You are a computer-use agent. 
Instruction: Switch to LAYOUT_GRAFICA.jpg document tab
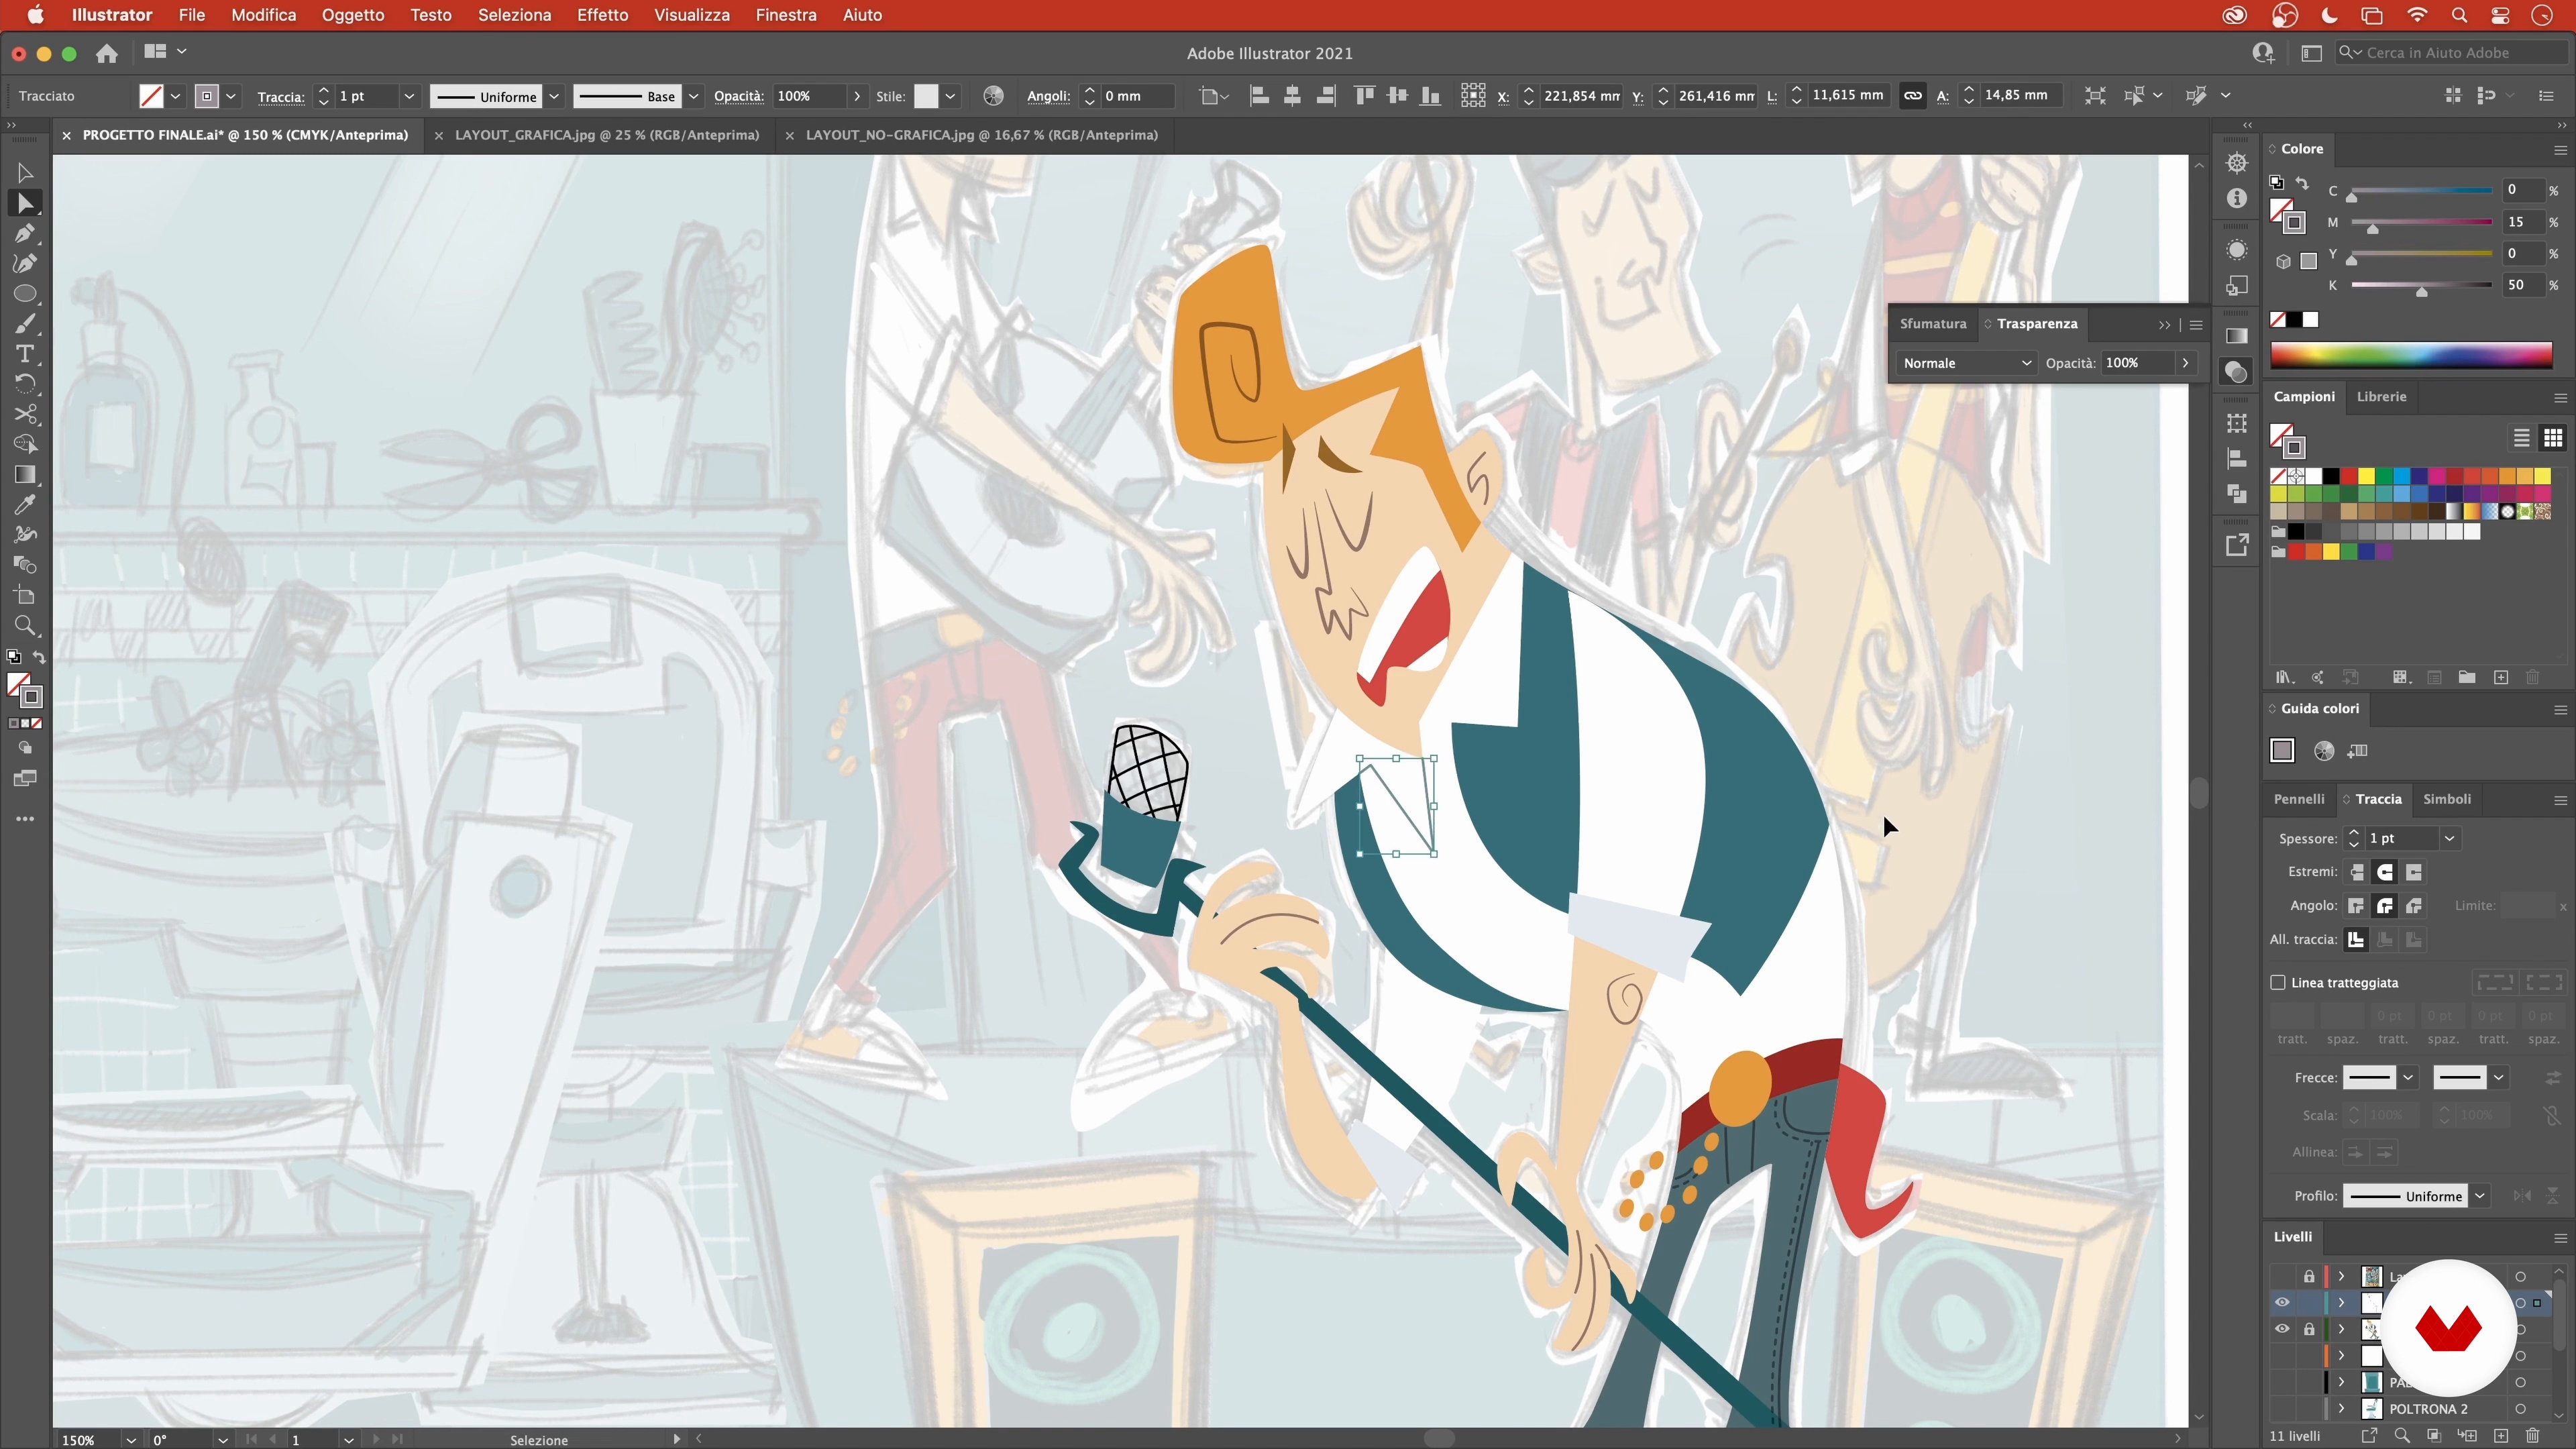606,135
